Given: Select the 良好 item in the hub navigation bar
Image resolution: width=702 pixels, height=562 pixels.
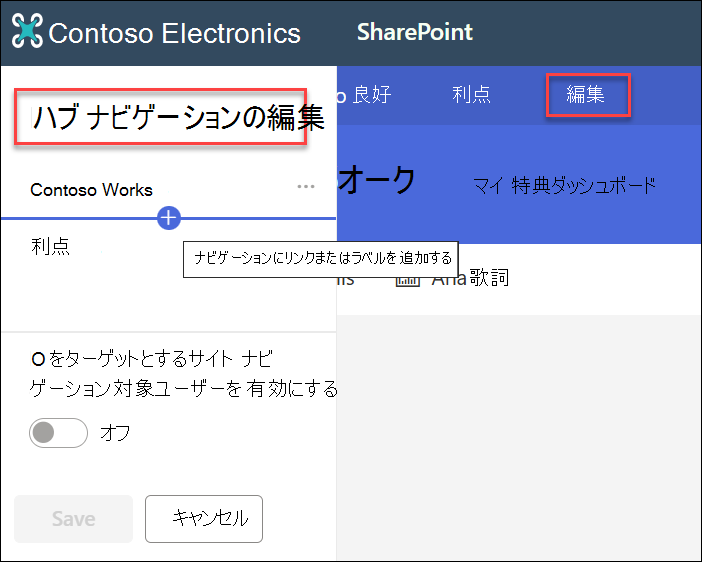Looking at the screenshot, I should [372, 94].
